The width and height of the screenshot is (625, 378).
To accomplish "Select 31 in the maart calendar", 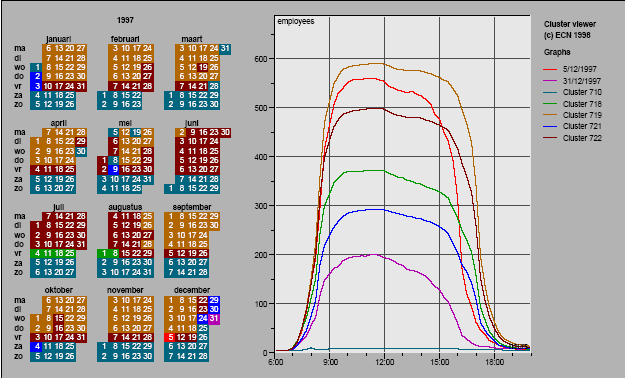I will point(225,49).
